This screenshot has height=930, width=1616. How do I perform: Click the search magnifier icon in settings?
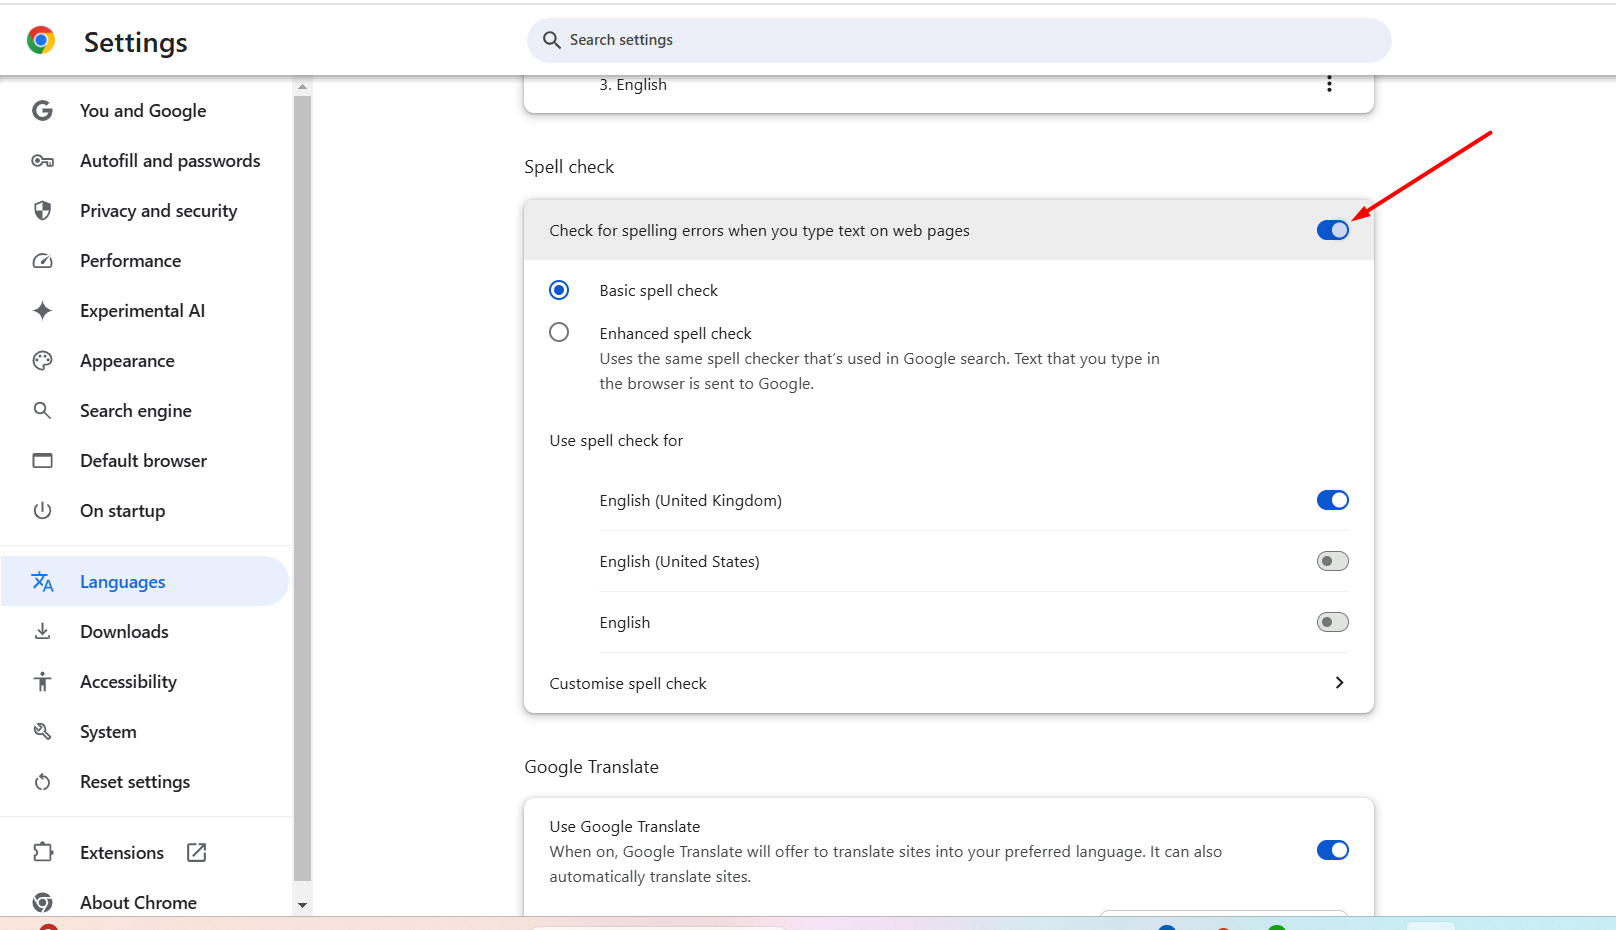[x=551, y=40]
